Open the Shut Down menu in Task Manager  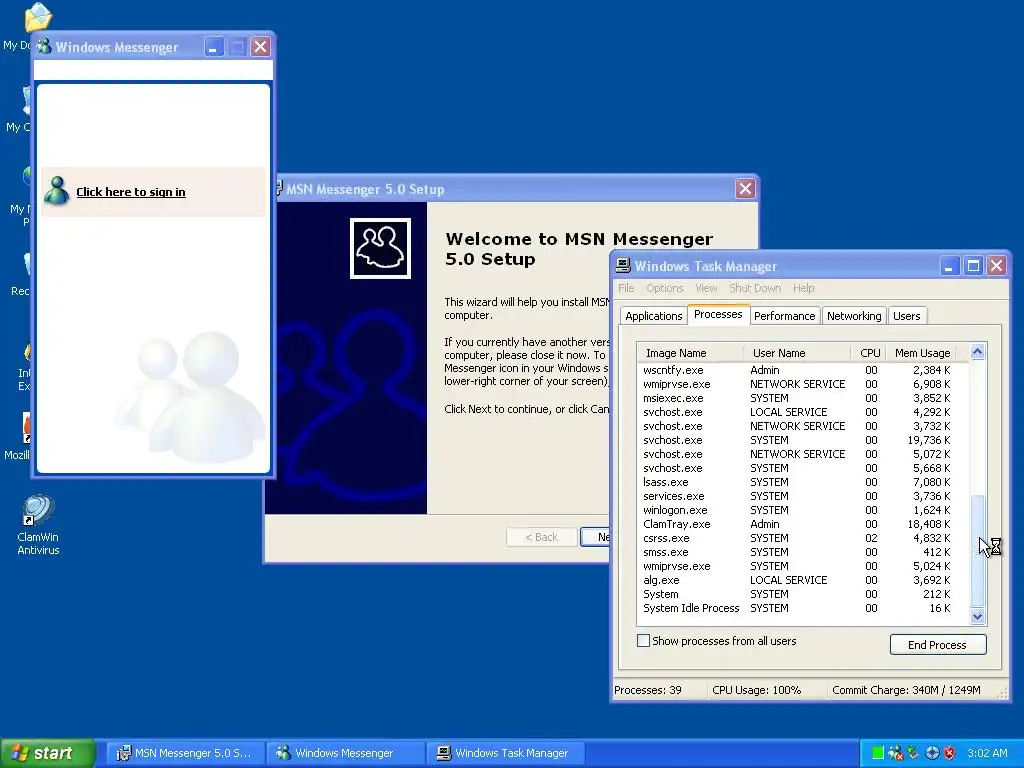pos(755,288)
